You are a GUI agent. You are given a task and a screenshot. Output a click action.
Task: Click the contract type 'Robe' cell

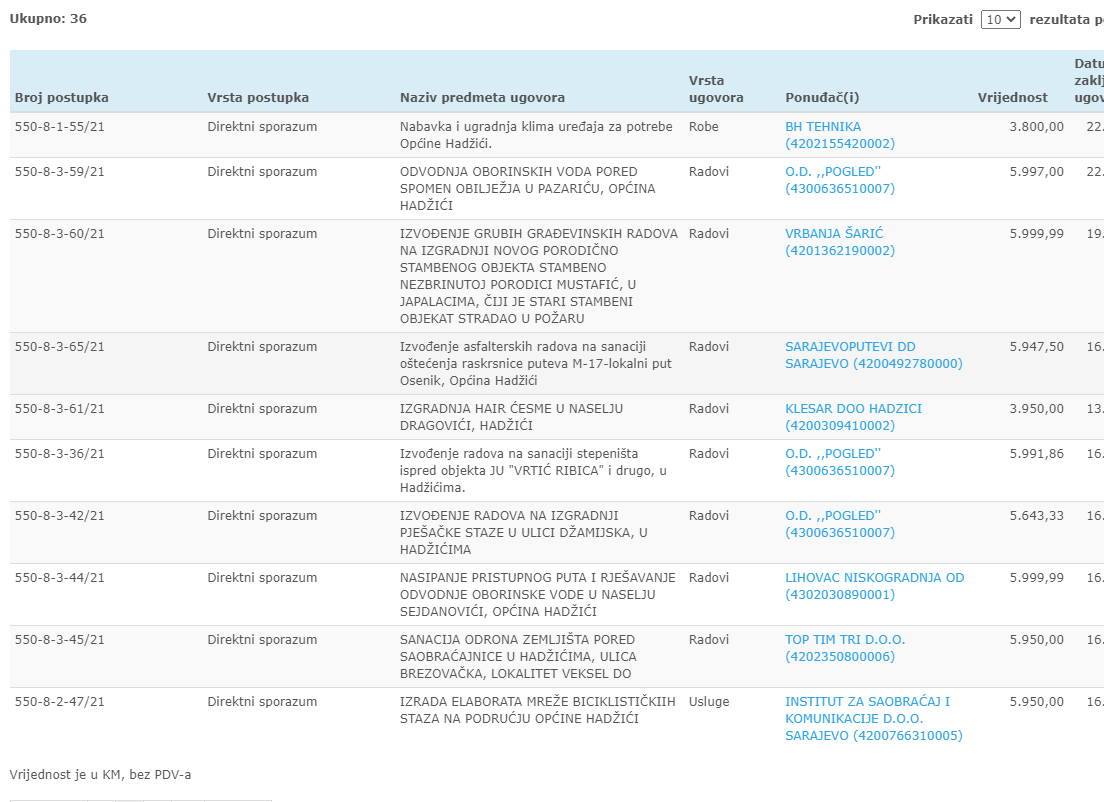click(x=703, y=127)
